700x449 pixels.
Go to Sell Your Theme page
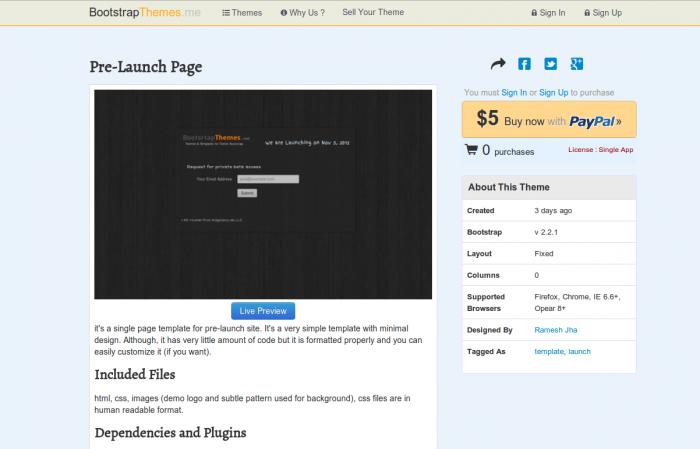click(373, 13)
